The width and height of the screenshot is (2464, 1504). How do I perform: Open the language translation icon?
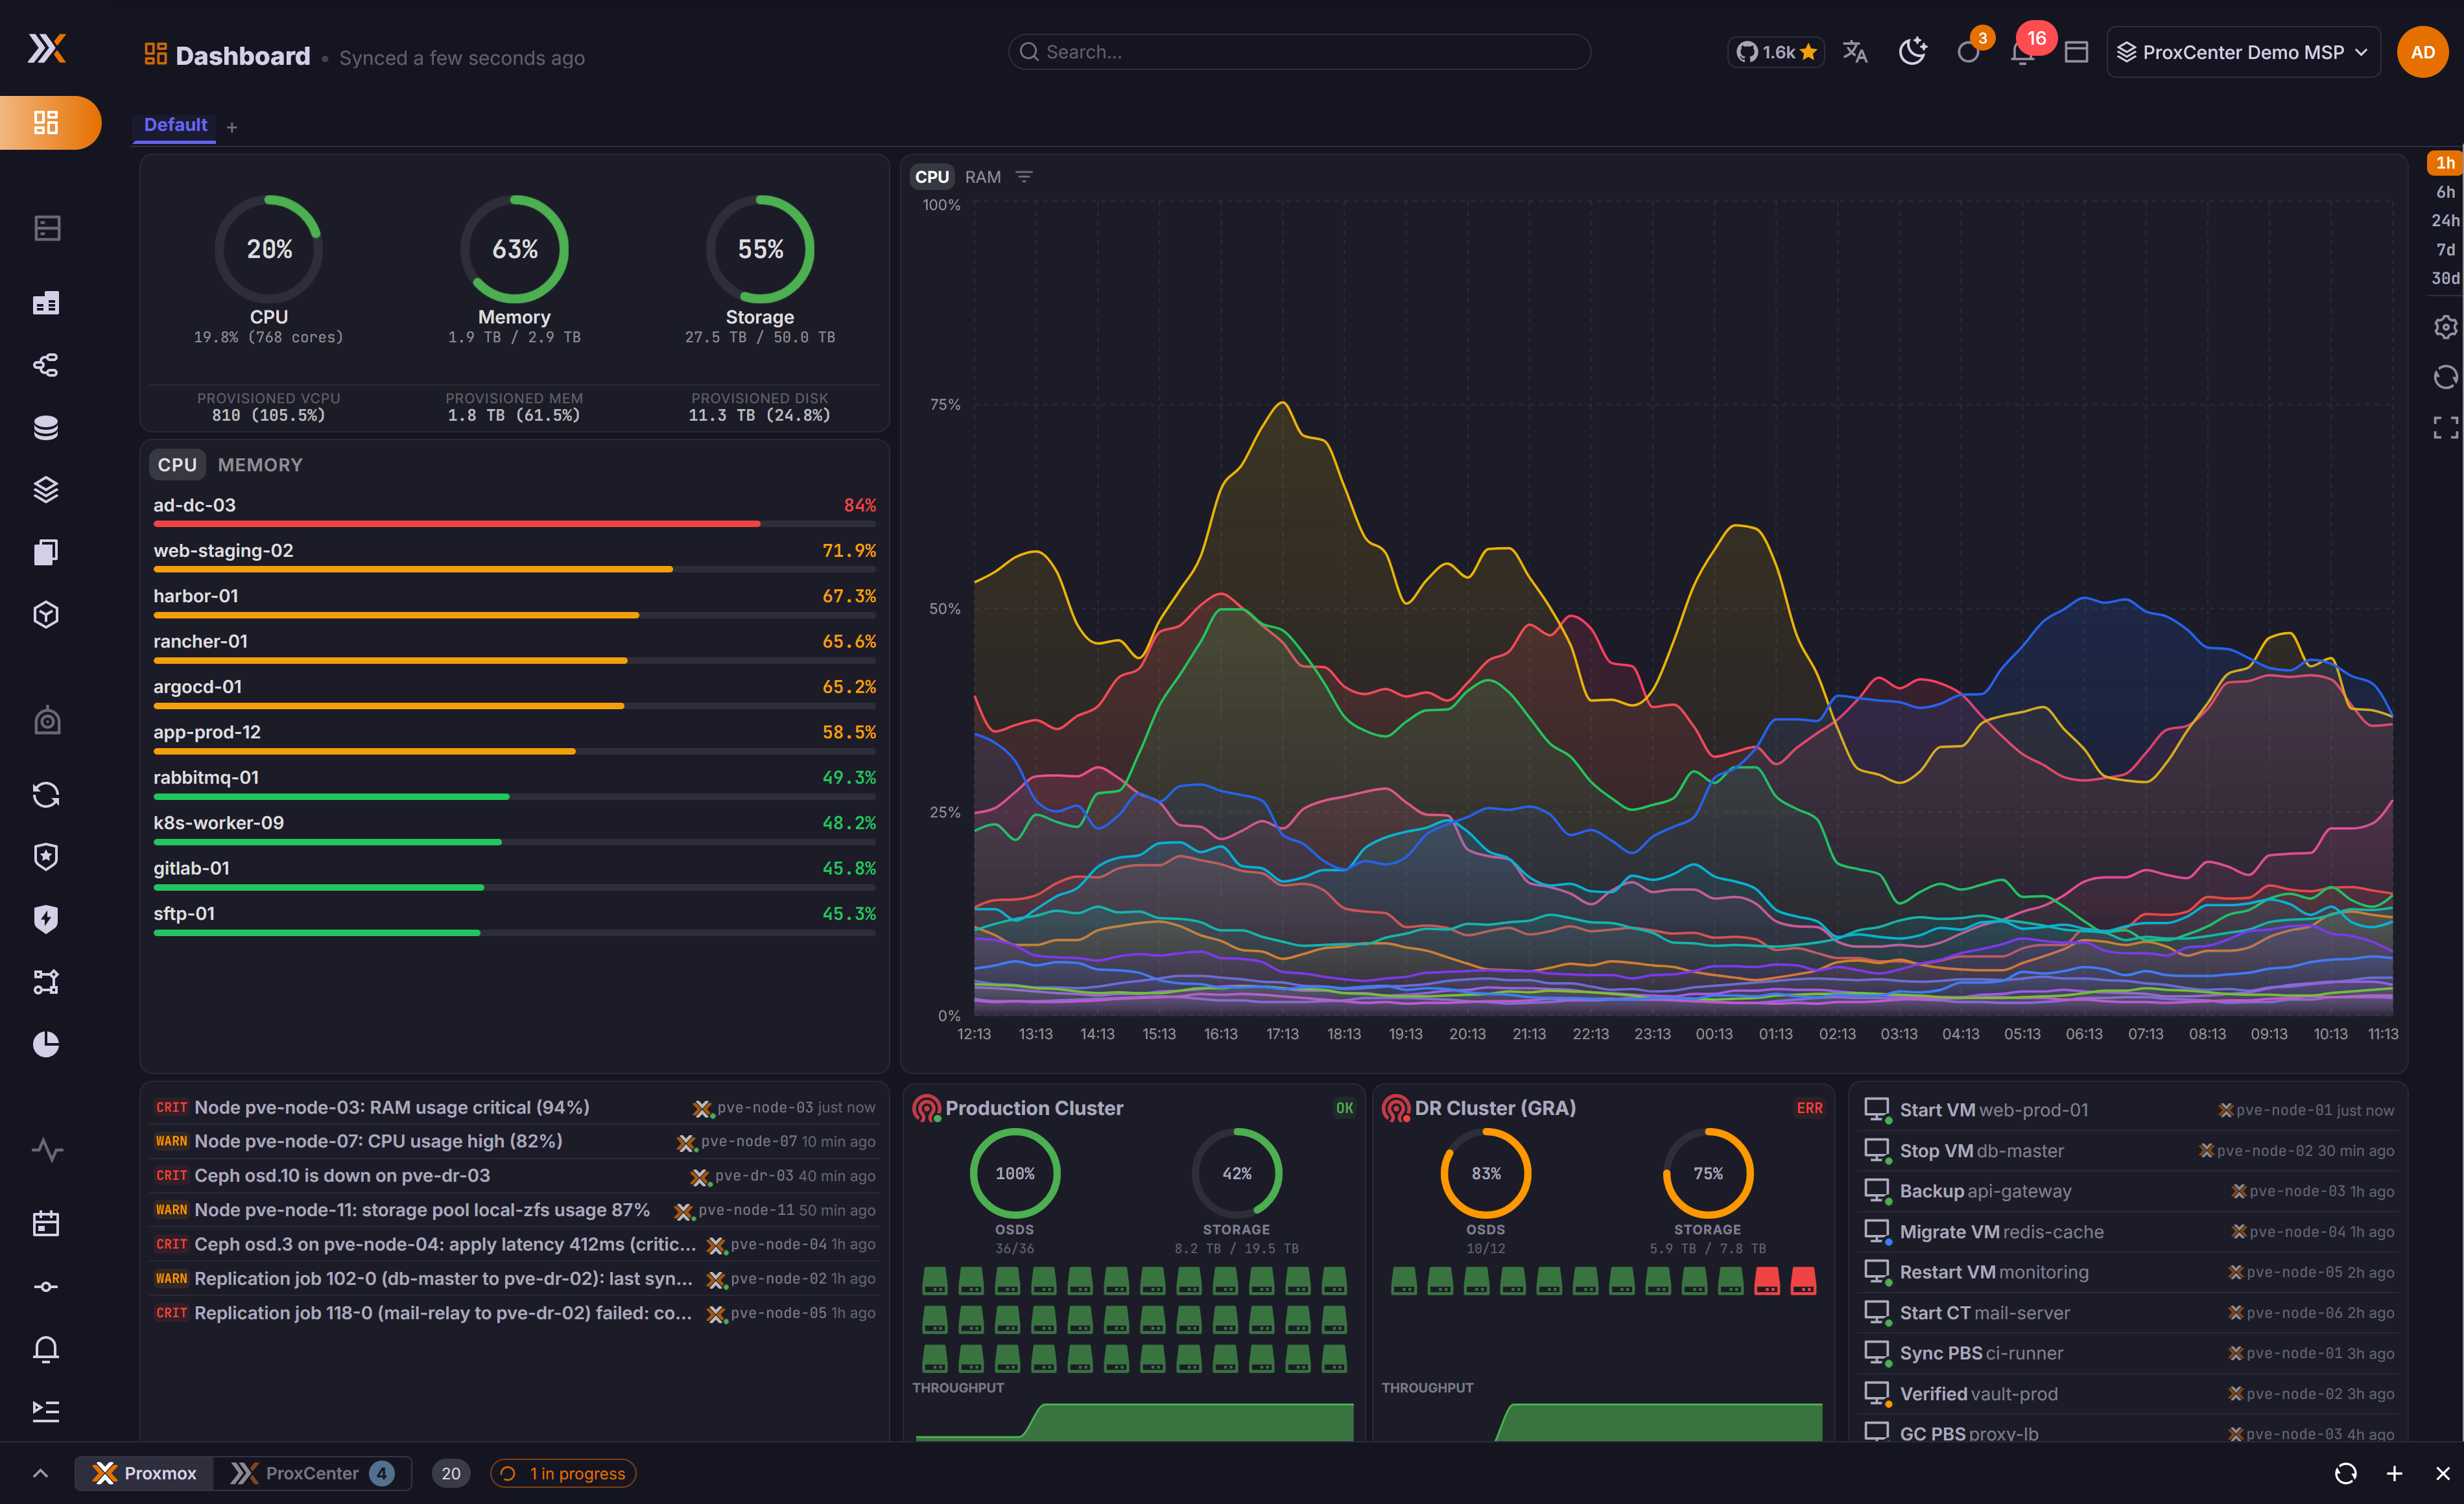1855,52
